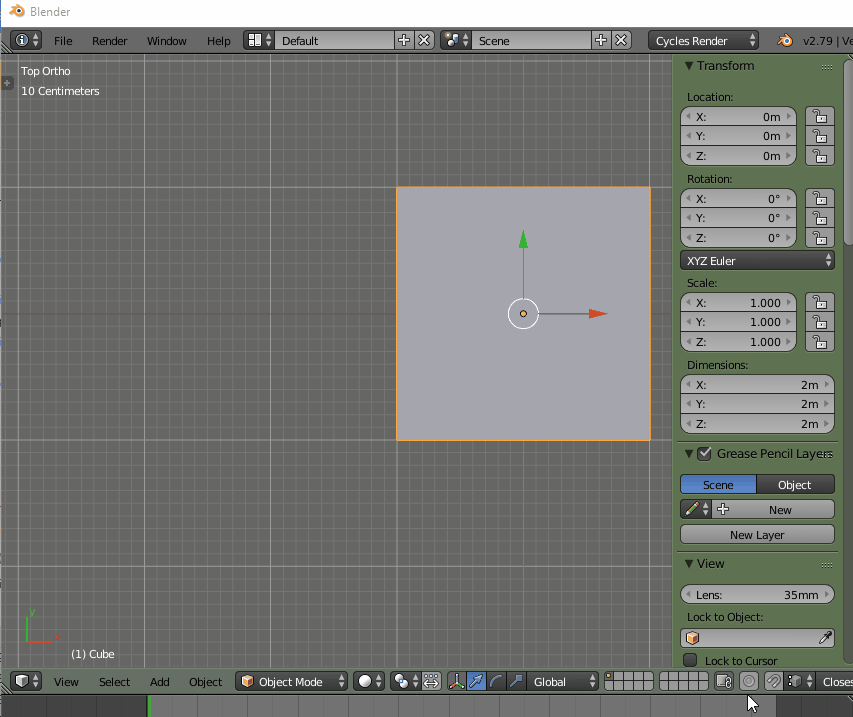Open the Render menu
This screenshot has height=717, width=853.
click(109, 41)
